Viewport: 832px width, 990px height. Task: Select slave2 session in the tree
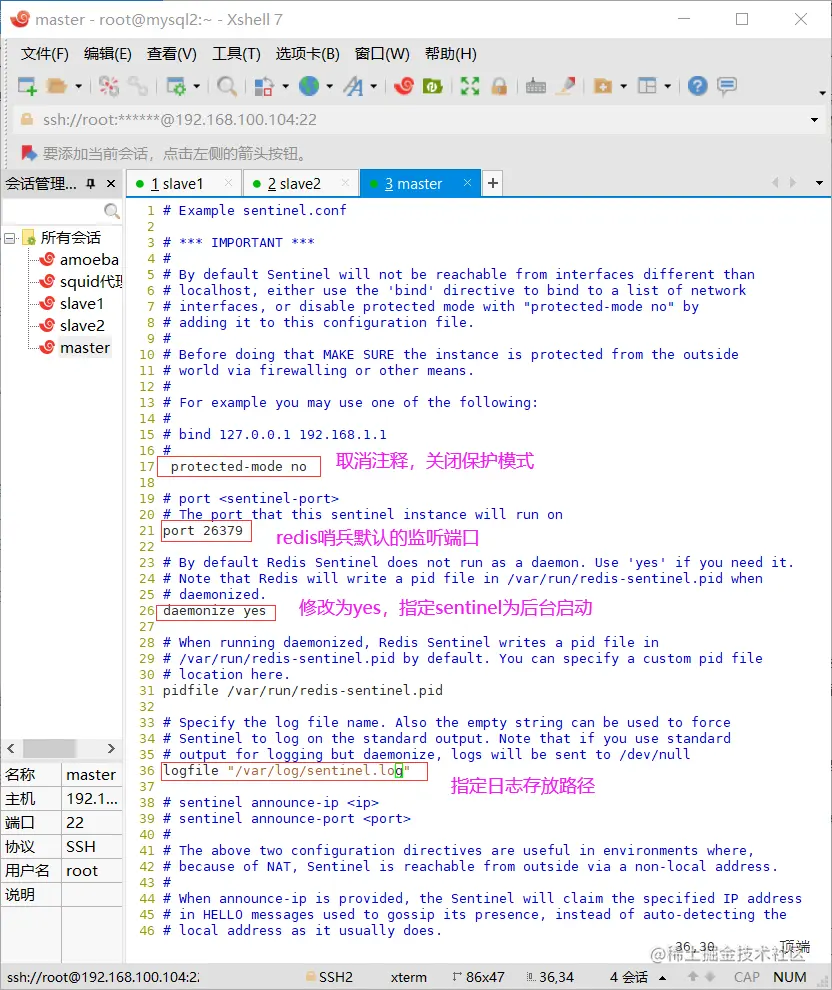tap(82, 326)
